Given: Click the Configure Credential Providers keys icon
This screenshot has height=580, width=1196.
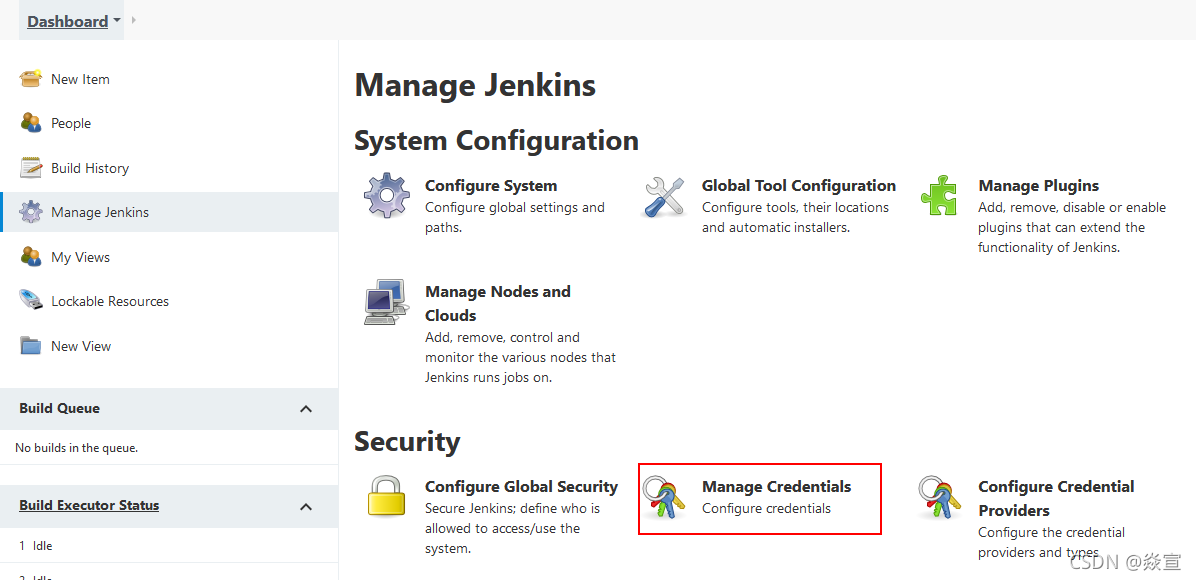Looking at the screenshot, I should 939,497.
